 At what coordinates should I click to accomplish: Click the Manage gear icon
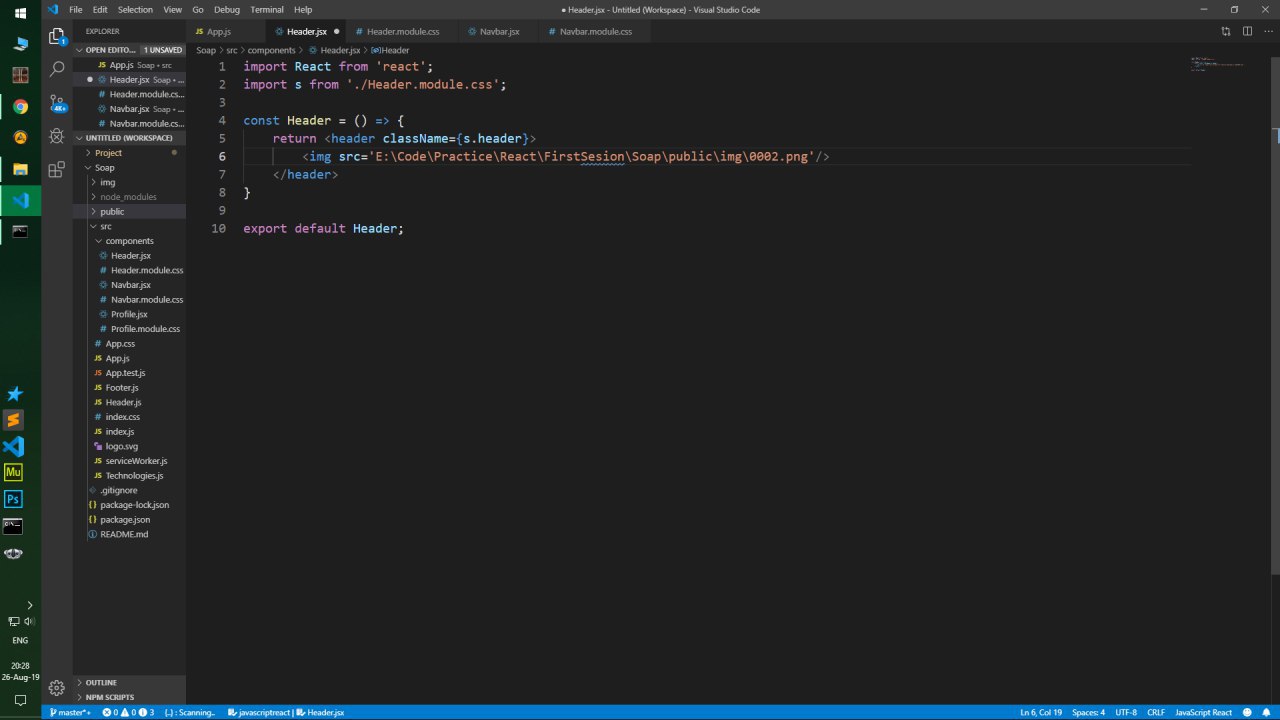[x=57, y=687]
